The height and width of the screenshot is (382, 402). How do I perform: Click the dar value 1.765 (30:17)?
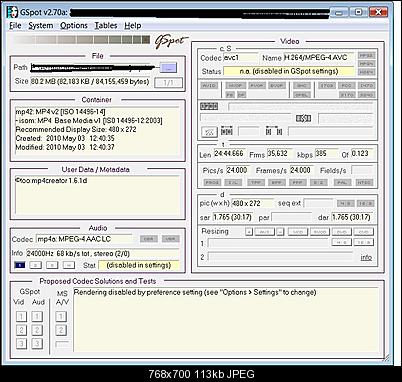point(352,217)
